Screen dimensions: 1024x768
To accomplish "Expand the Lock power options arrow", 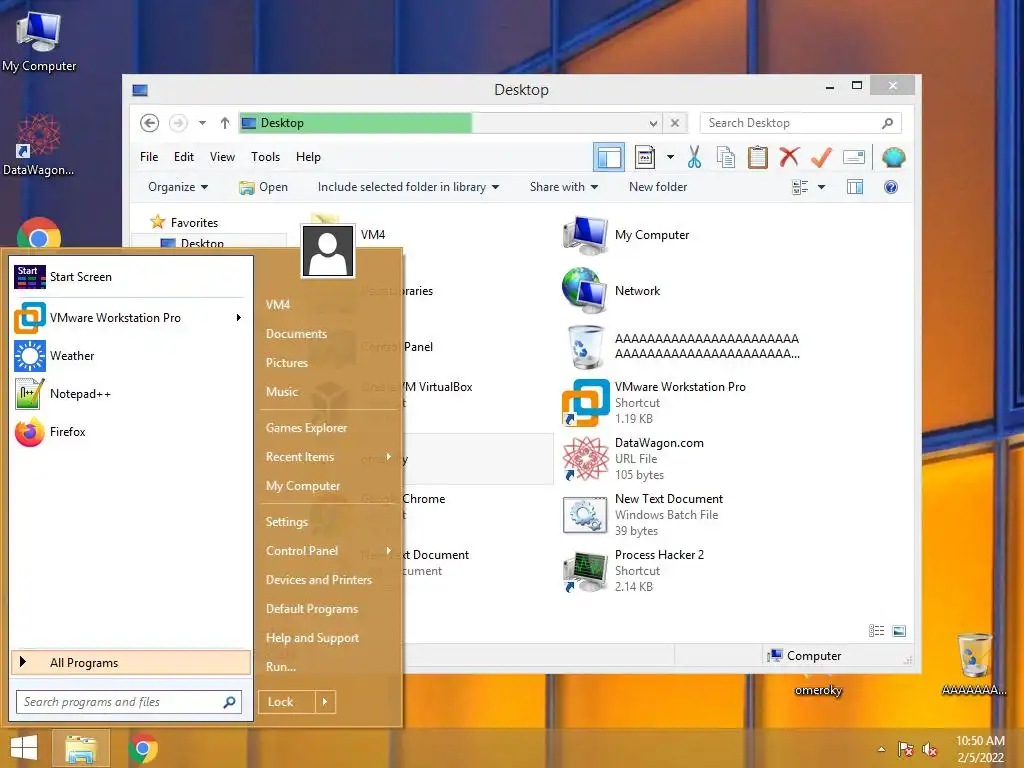I will 325,702.
